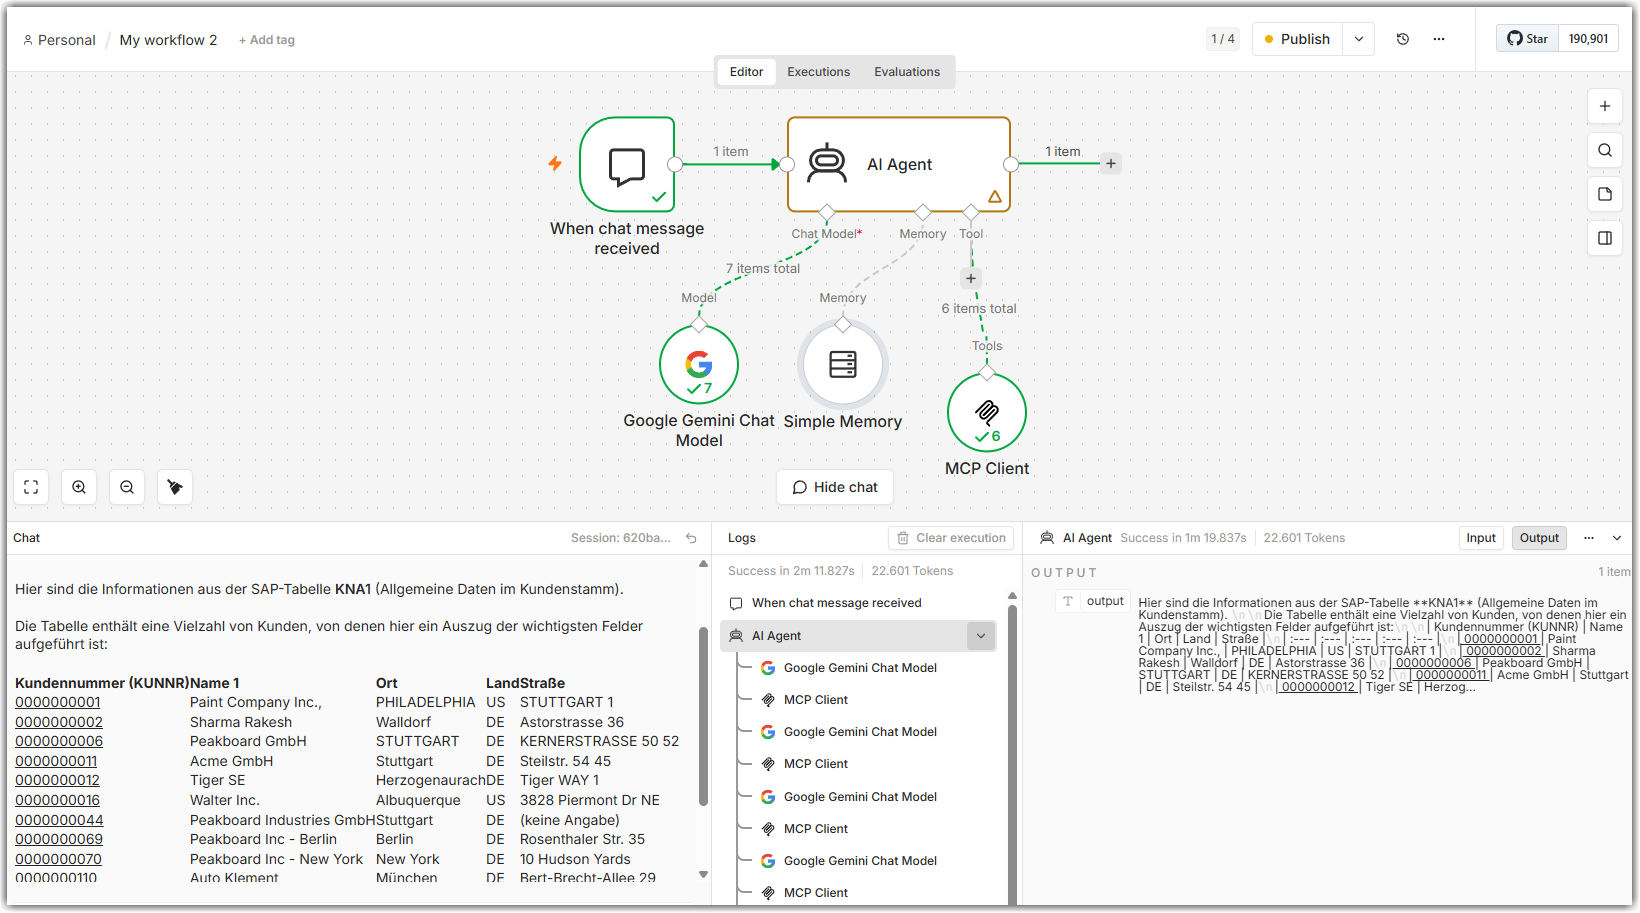
Task: Select the first MCP Client log entry
Action: (816, 700)
